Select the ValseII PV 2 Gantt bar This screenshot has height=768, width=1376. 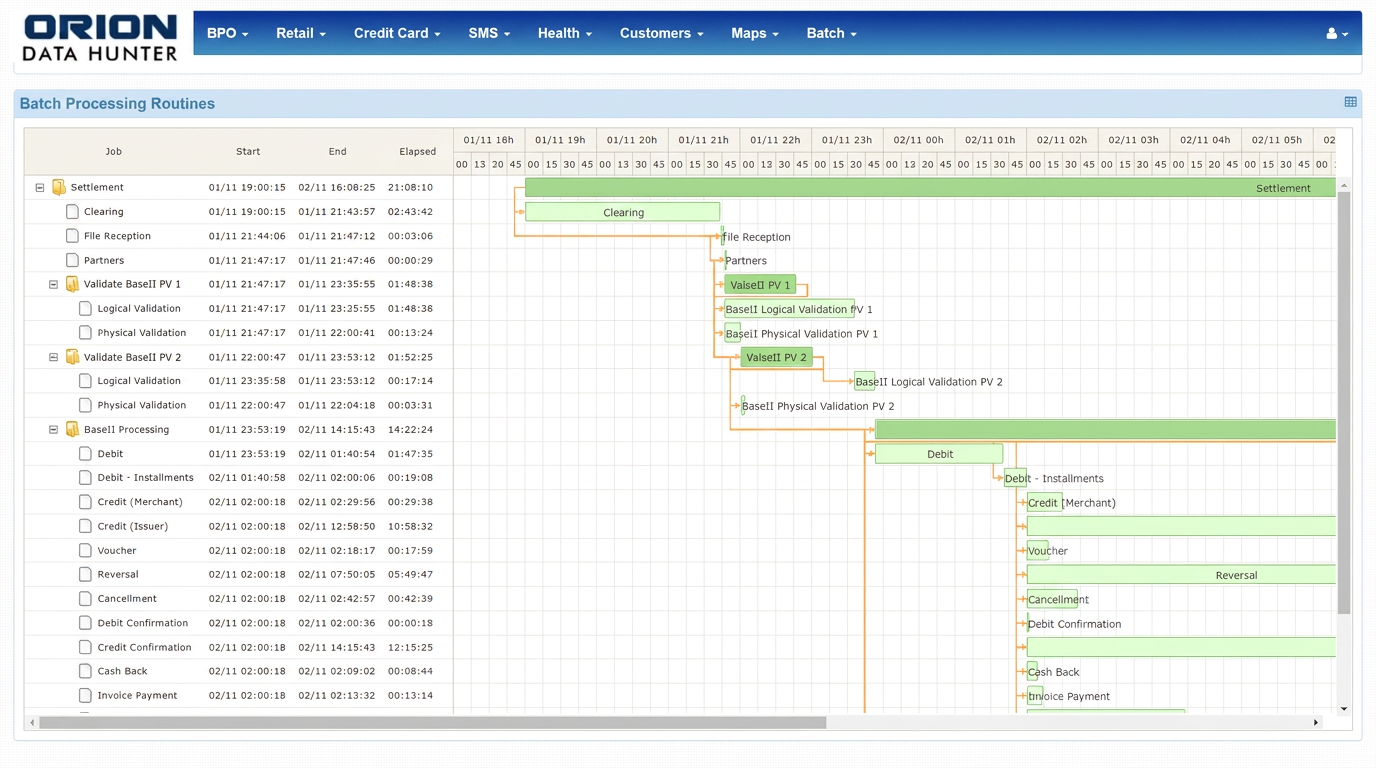776,357
